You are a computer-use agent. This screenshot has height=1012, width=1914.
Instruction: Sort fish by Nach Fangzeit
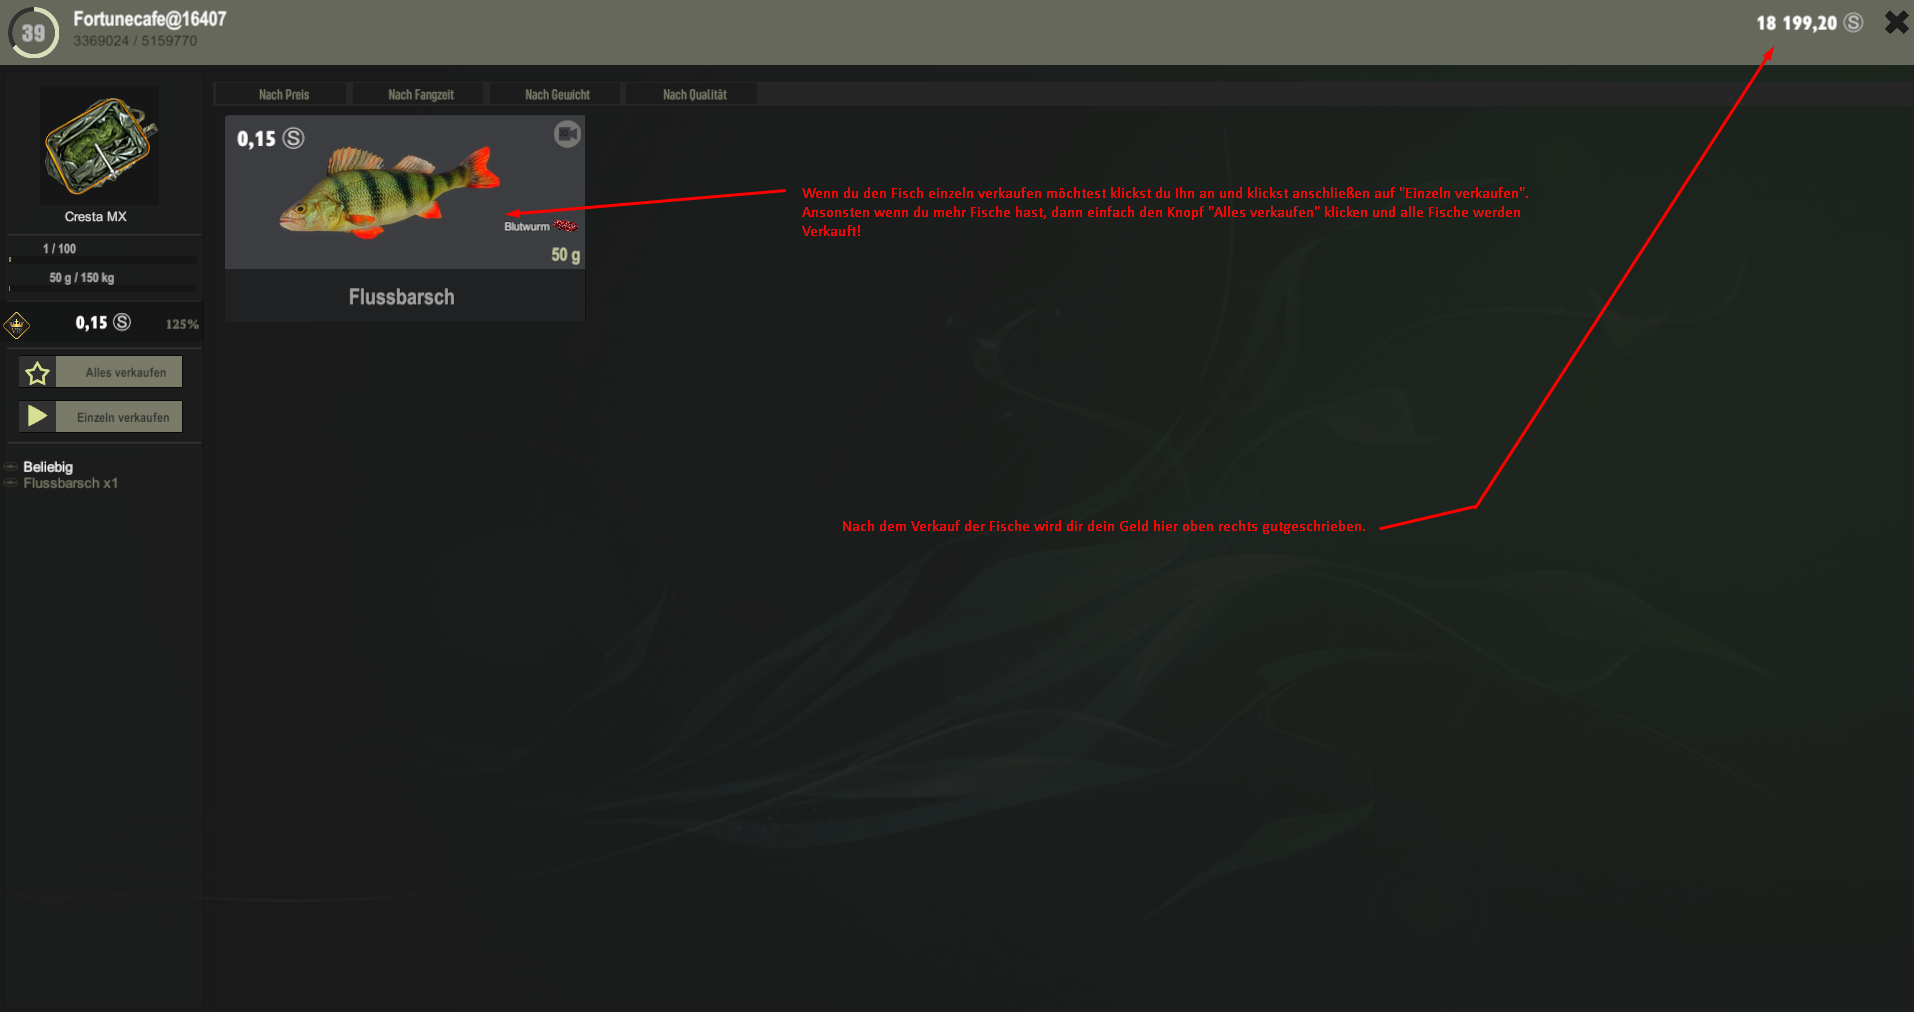[x=420, y=95]
